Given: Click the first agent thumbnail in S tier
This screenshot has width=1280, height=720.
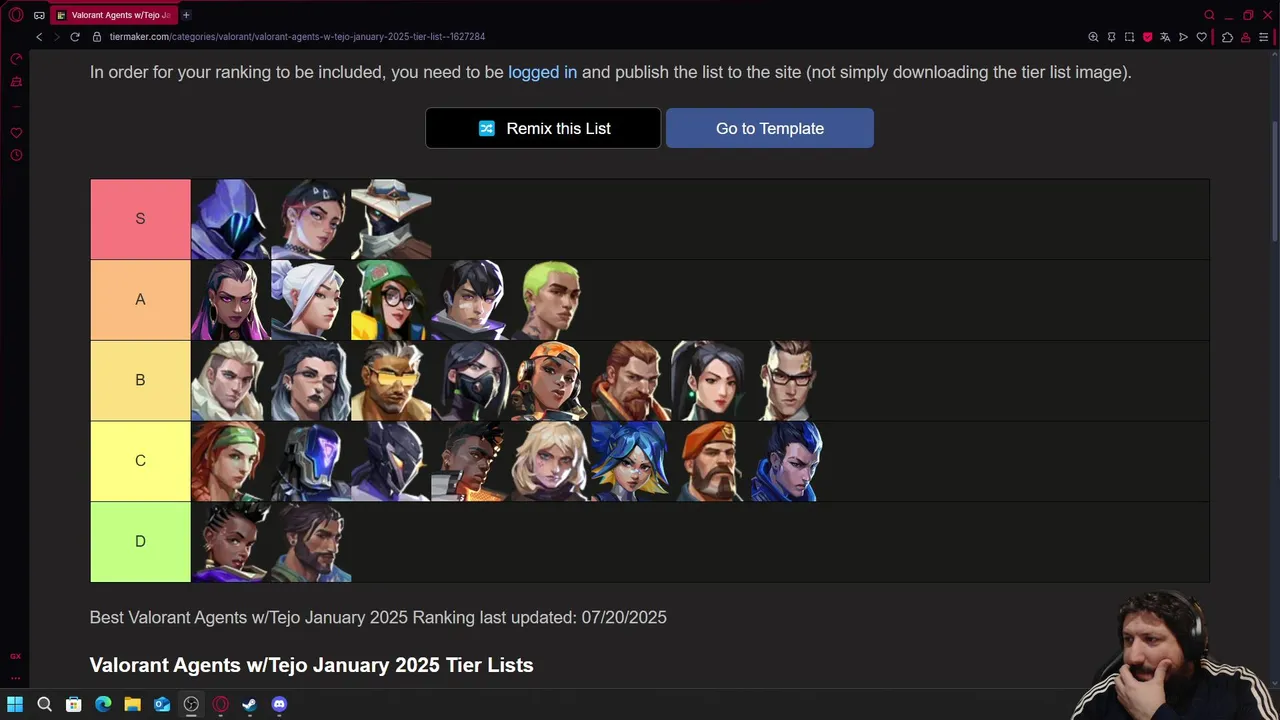Looking at the screenshot, I should pos(231,219).
